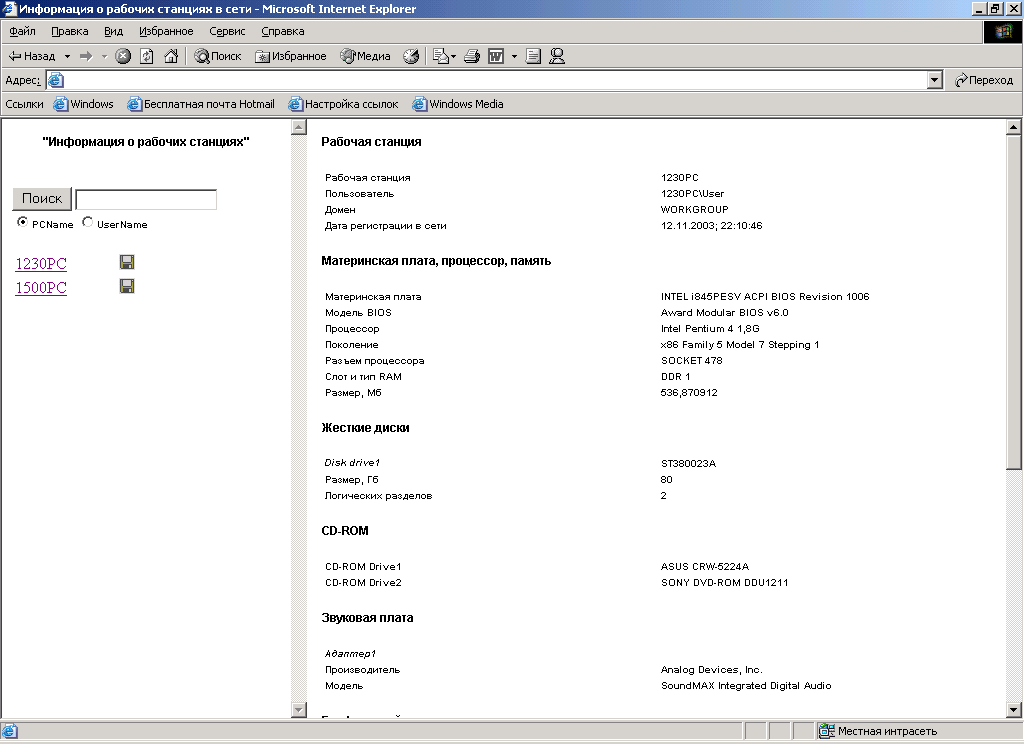The image size is (1024, 744).
Task: Open the Edit with Word dropdown arrow
Action: pyautogui.click(x=515, y=56)
